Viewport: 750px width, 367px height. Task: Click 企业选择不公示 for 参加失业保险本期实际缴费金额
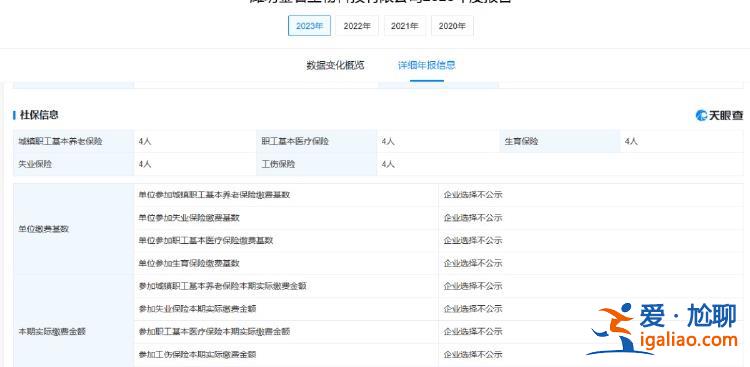473,309
